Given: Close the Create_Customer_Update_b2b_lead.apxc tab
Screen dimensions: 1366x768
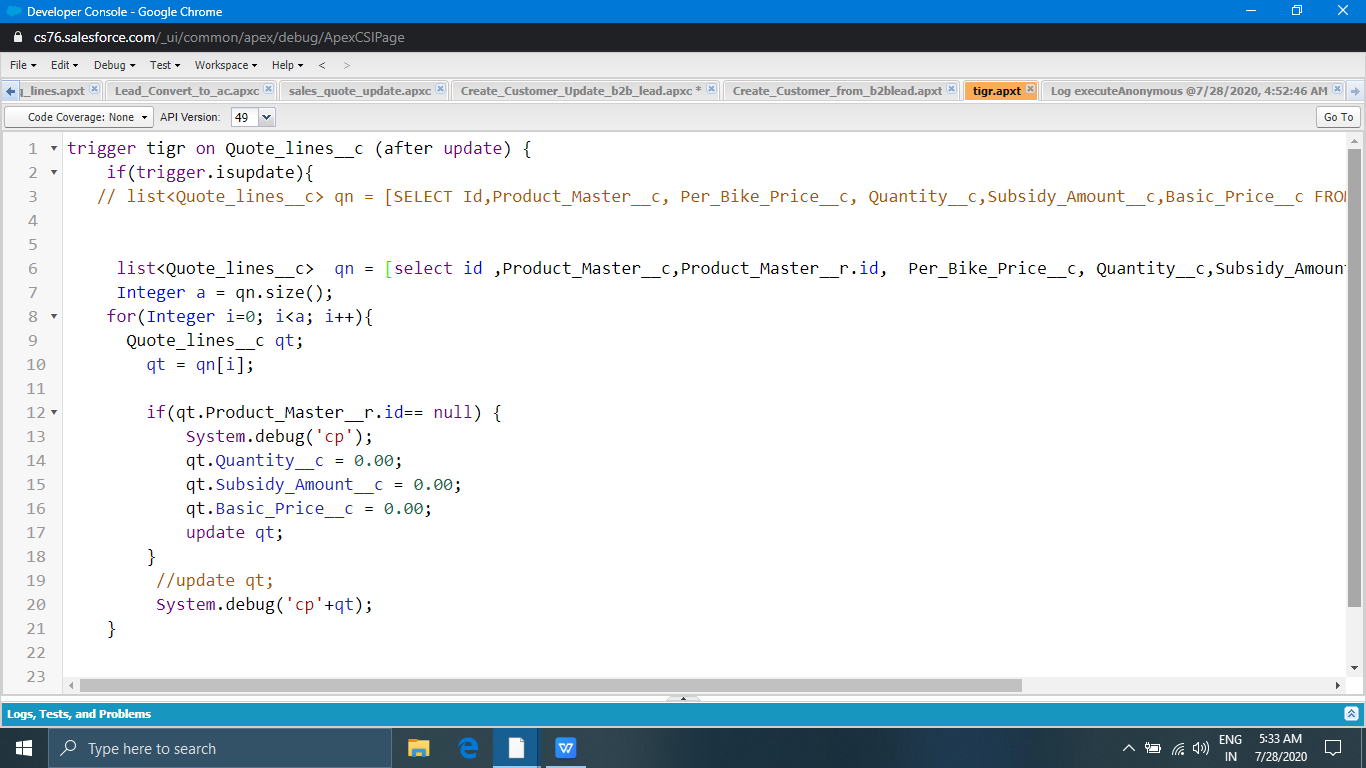Looking at the screenshot, I should [712, 90].
